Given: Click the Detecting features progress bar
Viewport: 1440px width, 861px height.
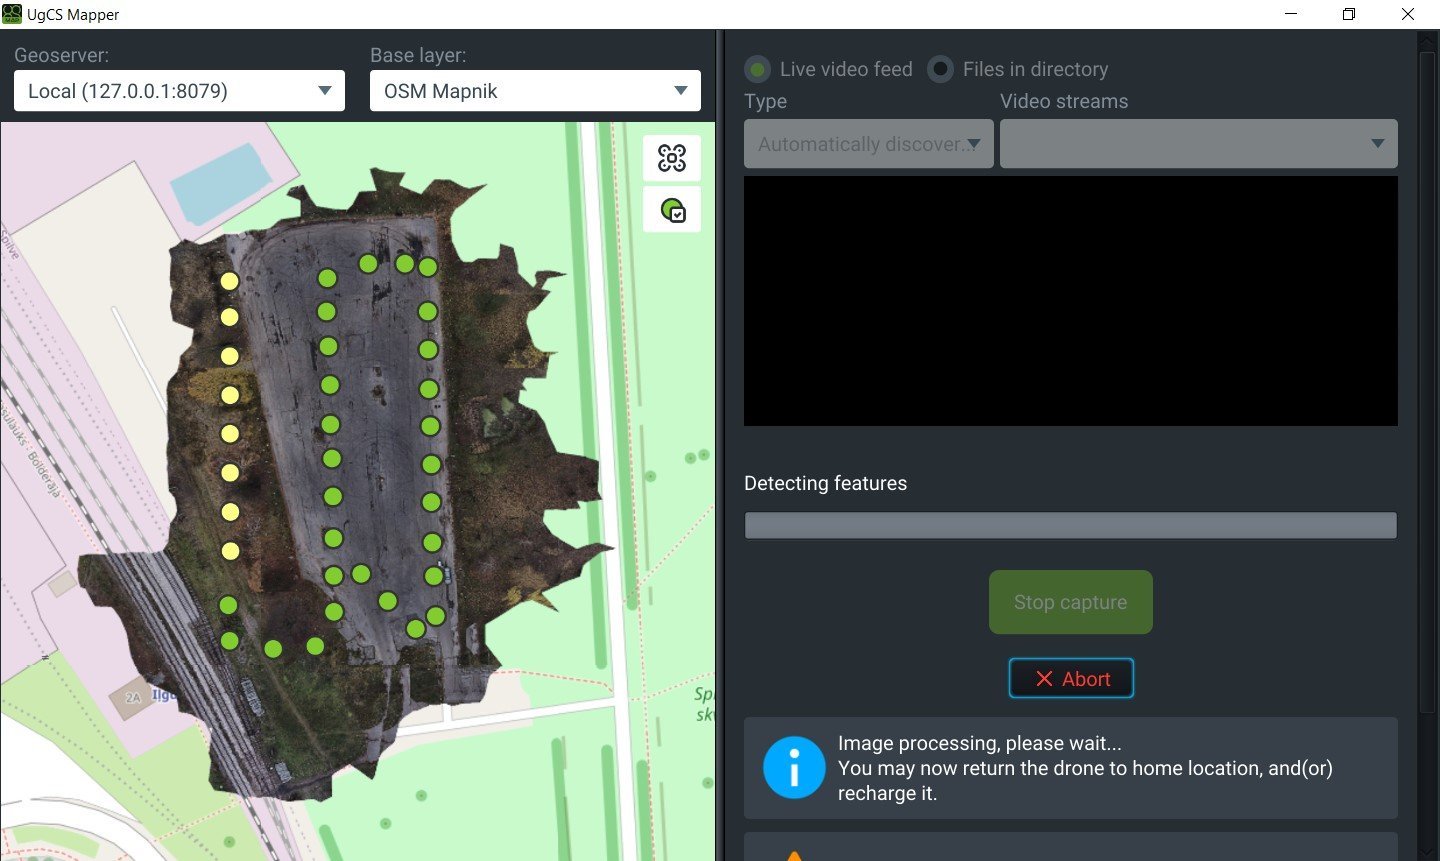Looking at the screenshot, I should coord(1070,525).
